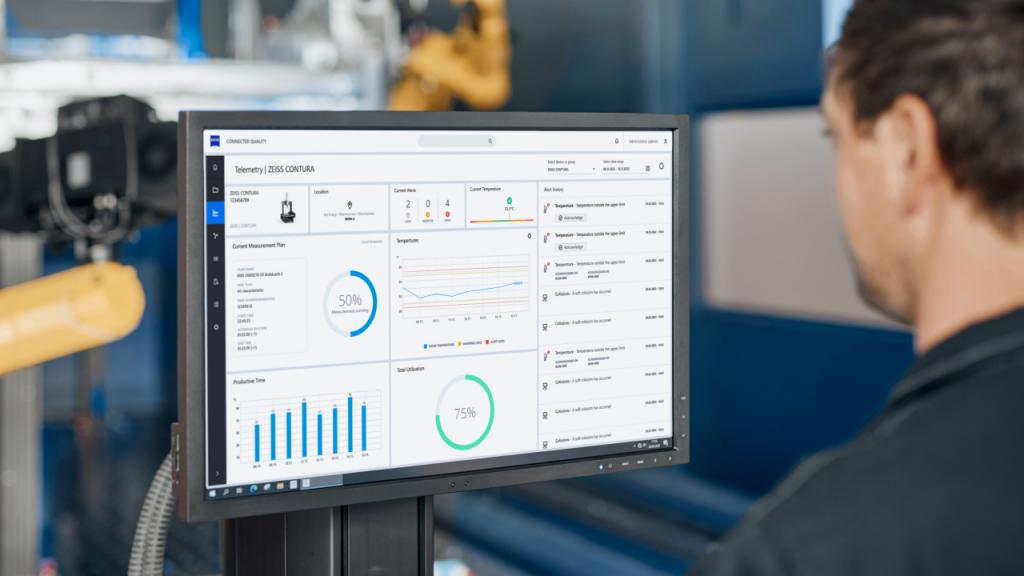The height and width of the screenshot is (576, 1024).
Task: Toggle the AMBIENT TEMPERATURE legend entry below the chart
Action: pyautogui.click(x=469, y=342)
